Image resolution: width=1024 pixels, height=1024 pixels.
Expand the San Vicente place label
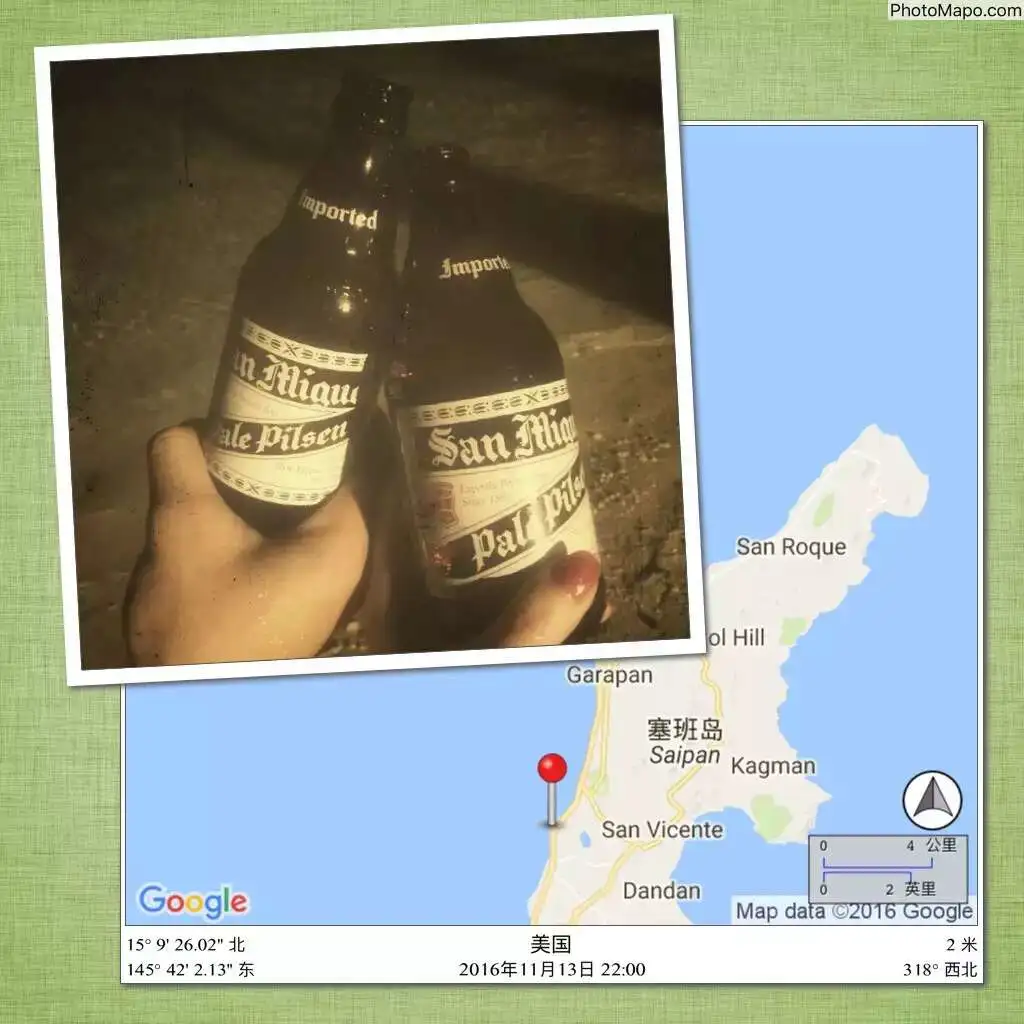(662, 830)
